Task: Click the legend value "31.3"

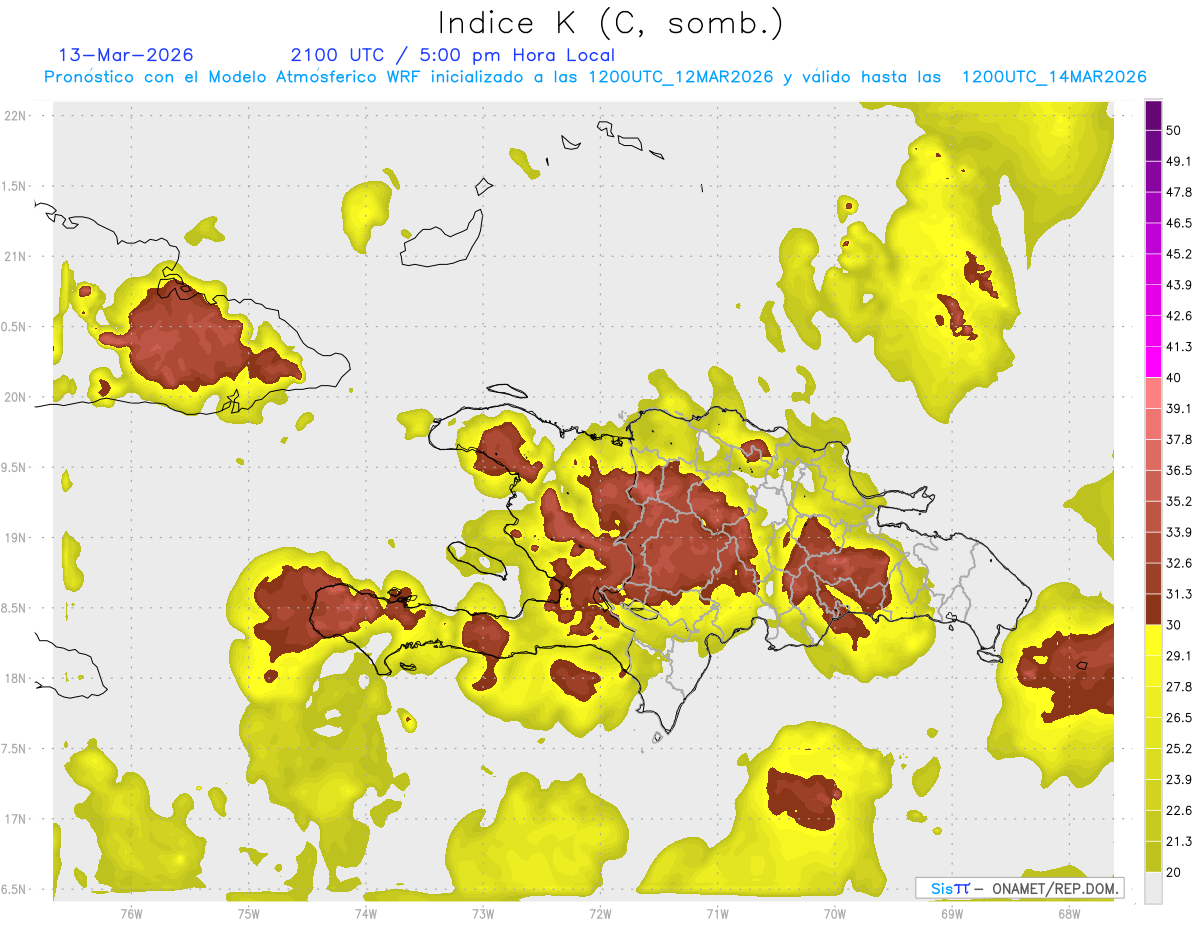Action: (x=1179, y=594)
